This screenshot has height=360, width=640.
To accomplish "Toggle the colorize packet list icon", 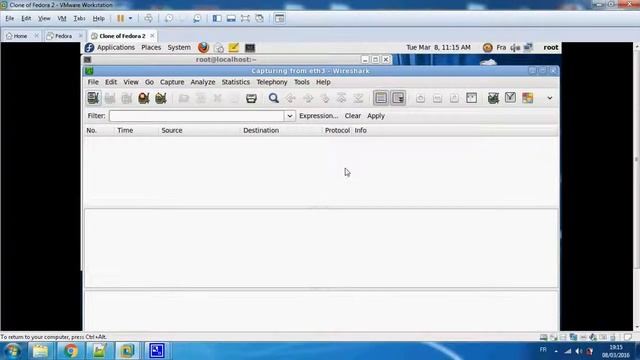I will tap(381, 98).
